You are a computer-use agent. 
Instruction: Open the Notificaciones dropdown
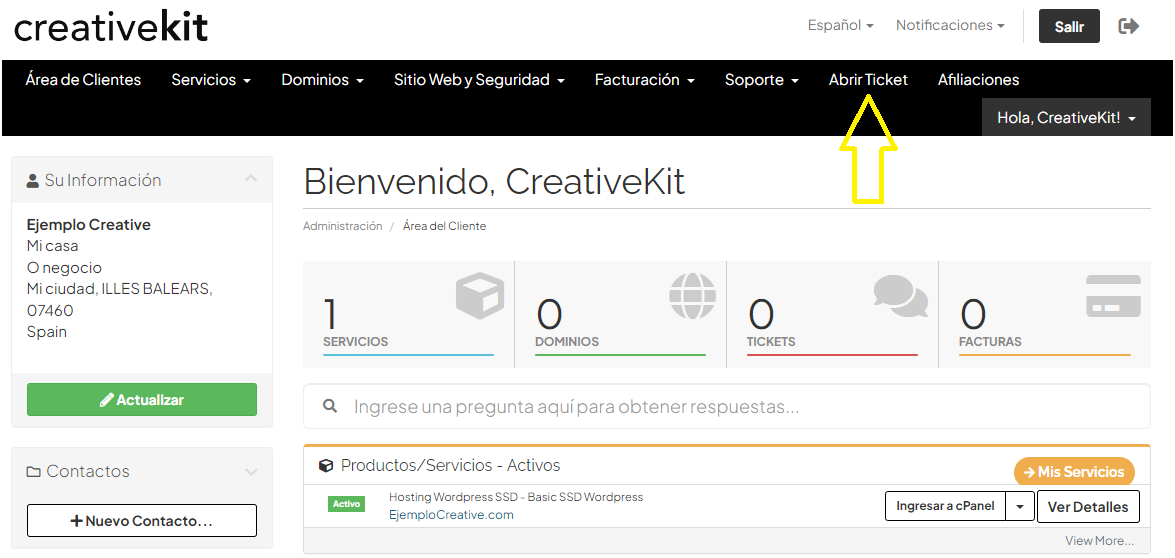coord(950,26)
